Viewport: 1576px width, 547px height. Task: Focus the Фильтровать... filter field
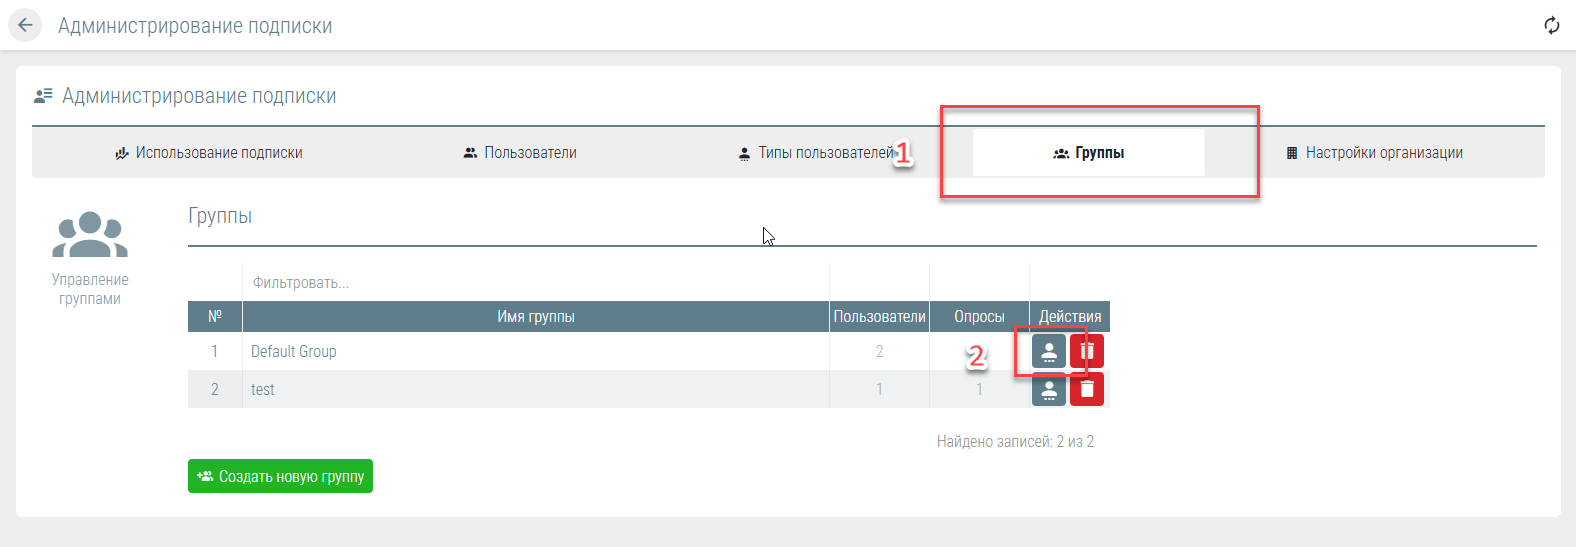click(x=535, y=283)
